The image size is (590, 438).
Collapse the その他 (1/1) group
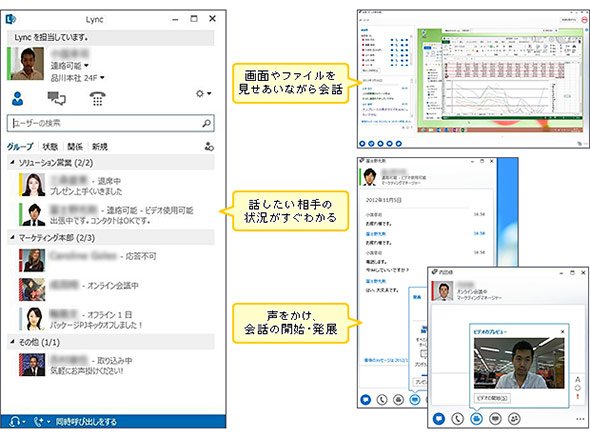point(12,342)
